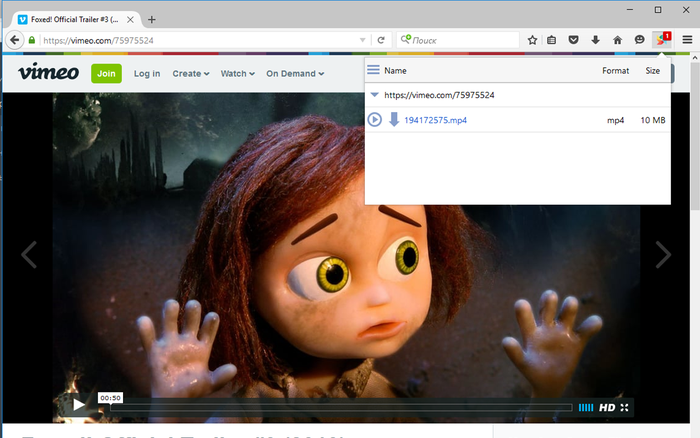Expand the Create dropdown menu

coord(191,74)
